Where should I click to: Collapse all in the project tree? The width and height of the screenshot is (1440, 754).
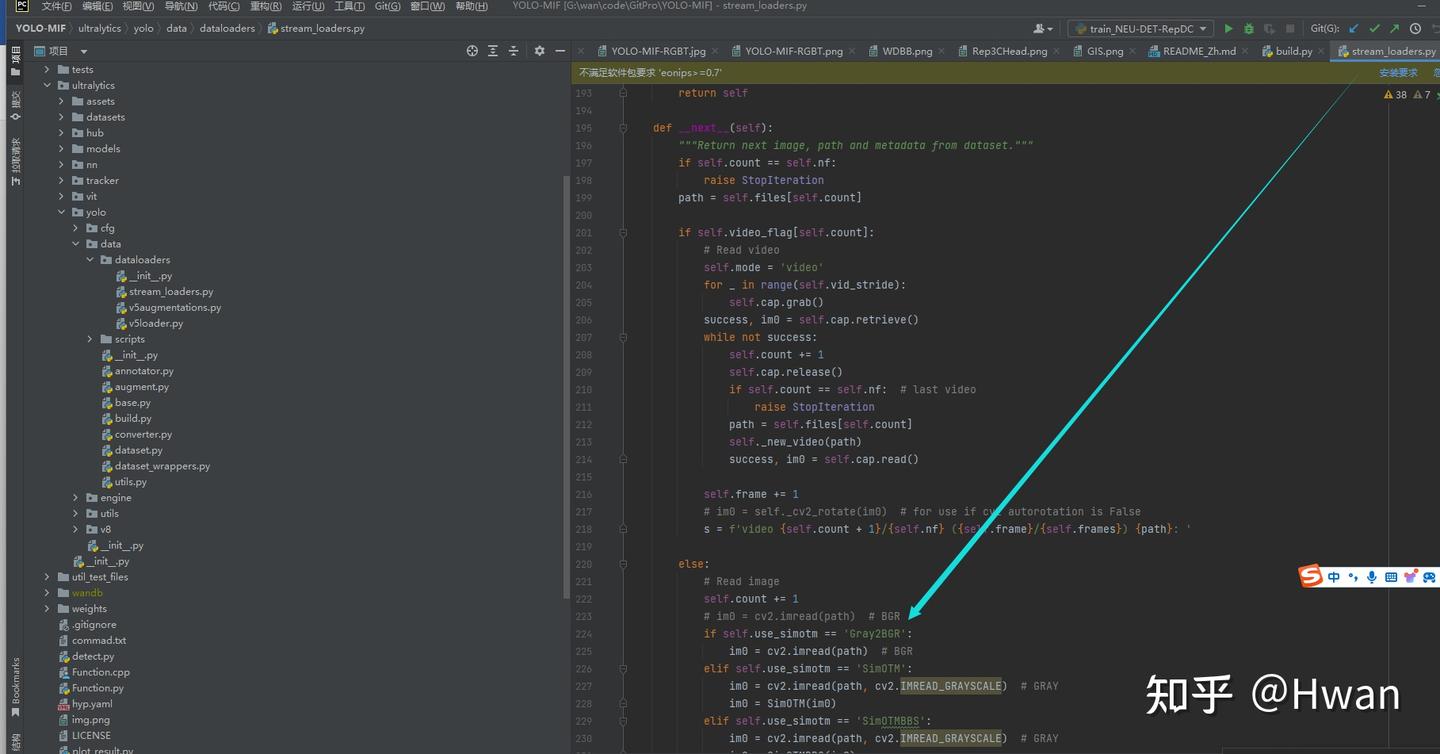(x=513, y=51)
